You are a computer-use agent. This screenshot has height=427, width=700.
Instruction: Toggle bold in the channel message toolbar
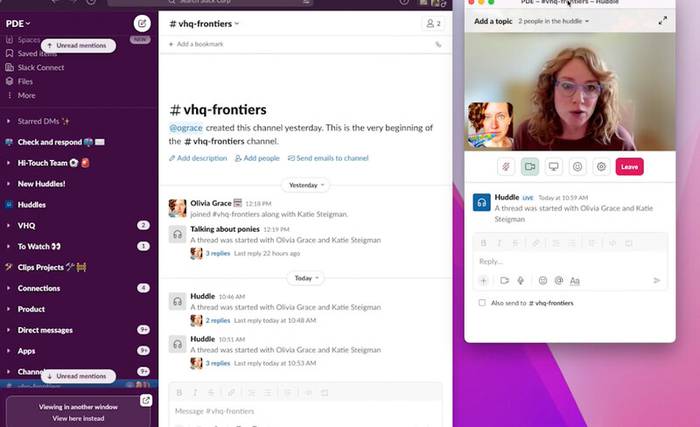pos(179,393)
